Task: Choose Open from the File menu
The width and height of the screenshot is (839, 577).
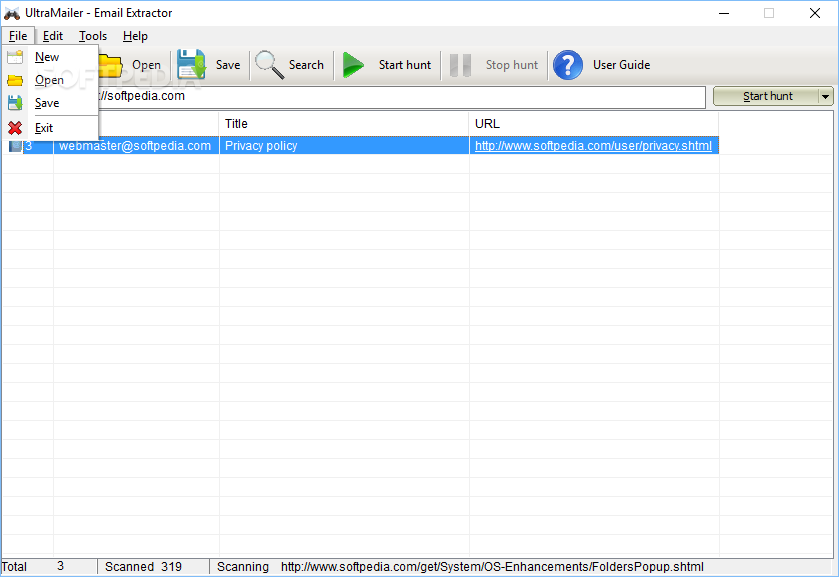Action: pyautogui.click(x=50, y=80)
